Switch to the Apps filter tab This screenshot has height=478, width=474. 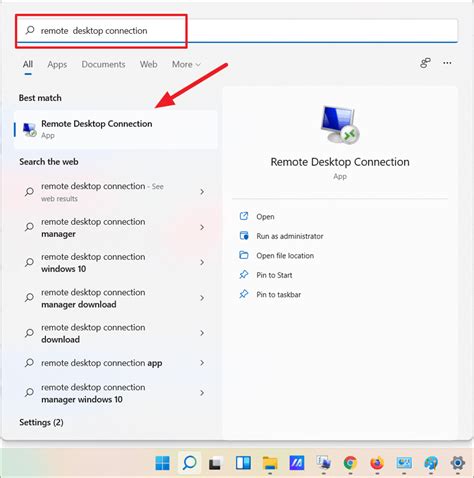pyautogui.click(x=57, y=64)
